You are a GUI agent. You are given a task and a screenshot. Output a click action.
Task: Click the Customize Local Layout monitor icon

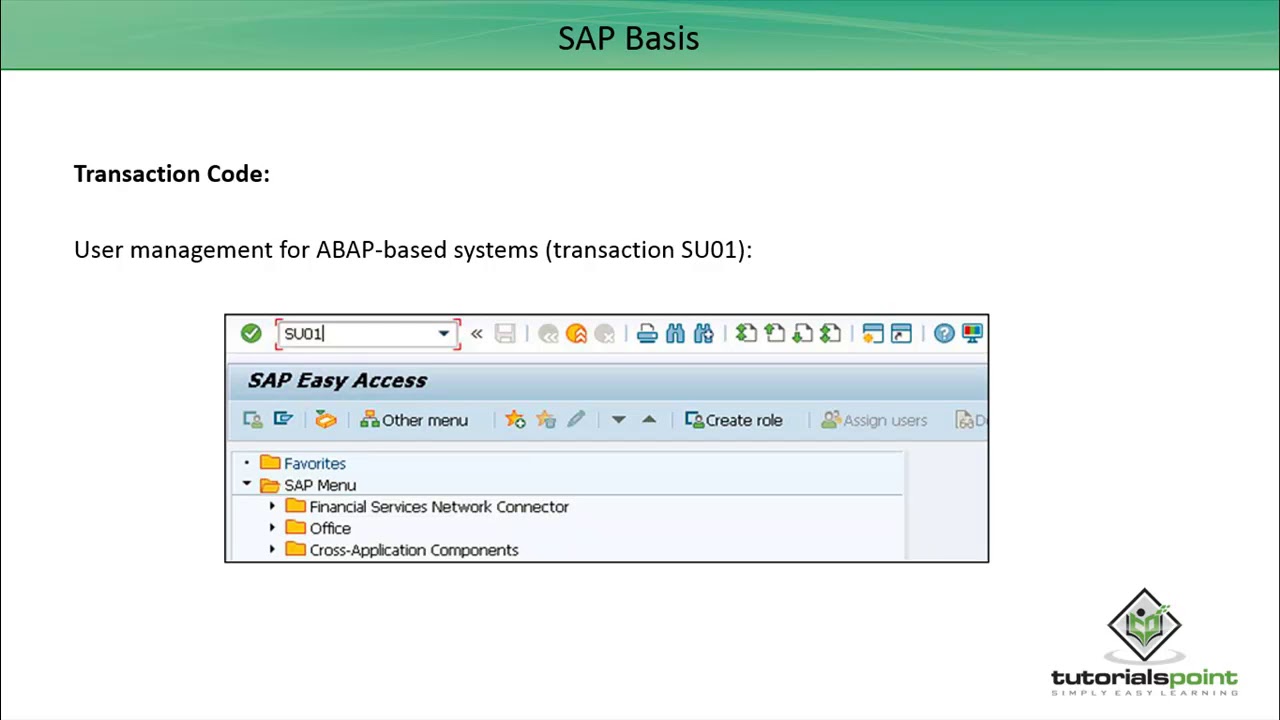[972, 333]
